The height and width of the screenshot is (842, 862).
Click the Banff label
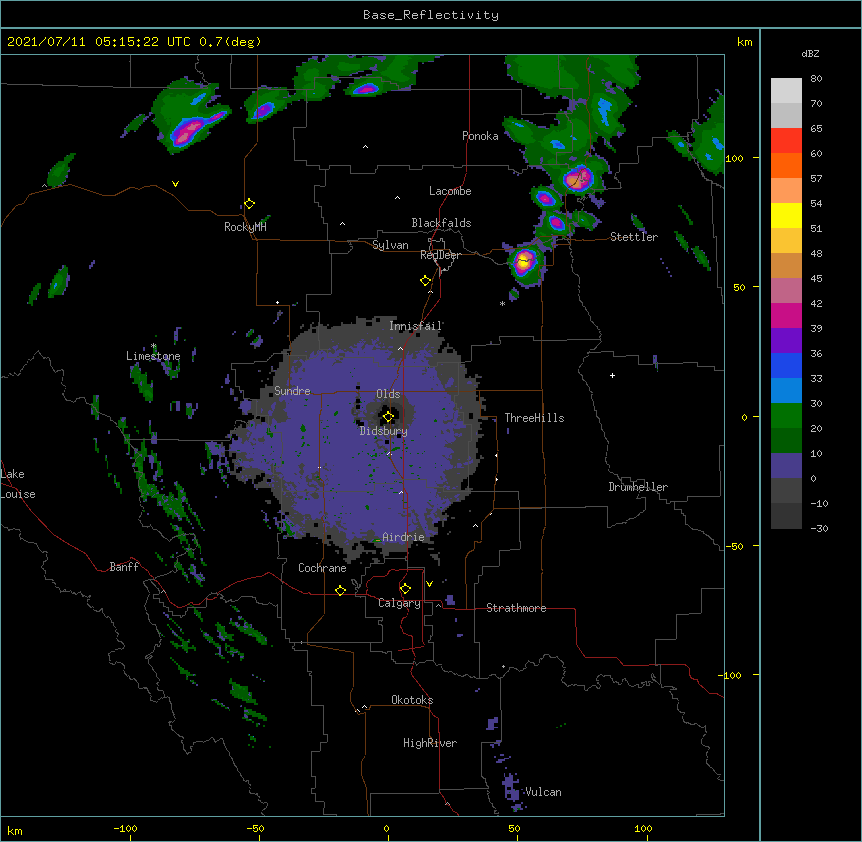(x=124, y=567)
